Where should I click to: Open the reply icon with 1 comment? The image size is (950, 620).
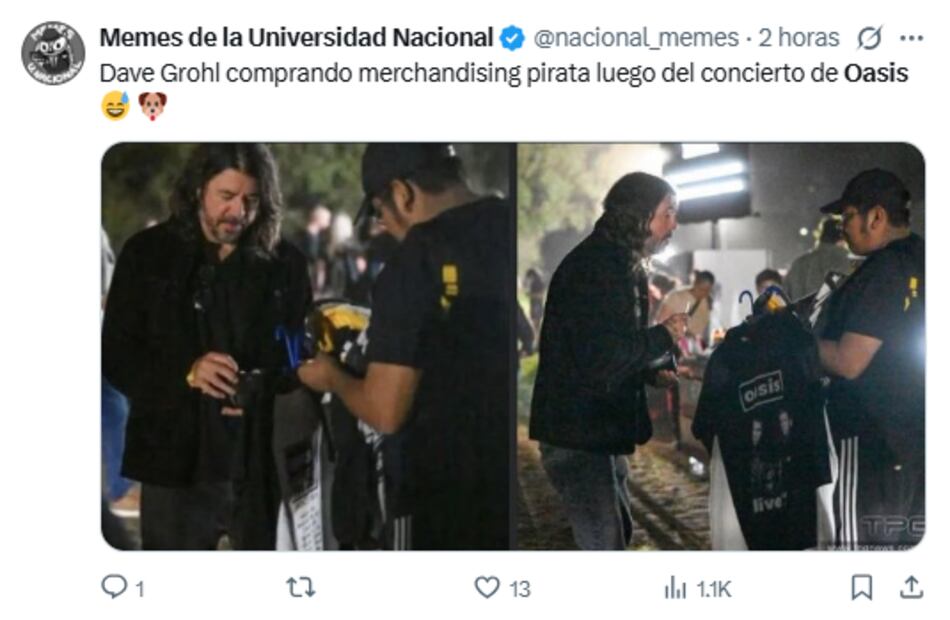coord(114,587)
